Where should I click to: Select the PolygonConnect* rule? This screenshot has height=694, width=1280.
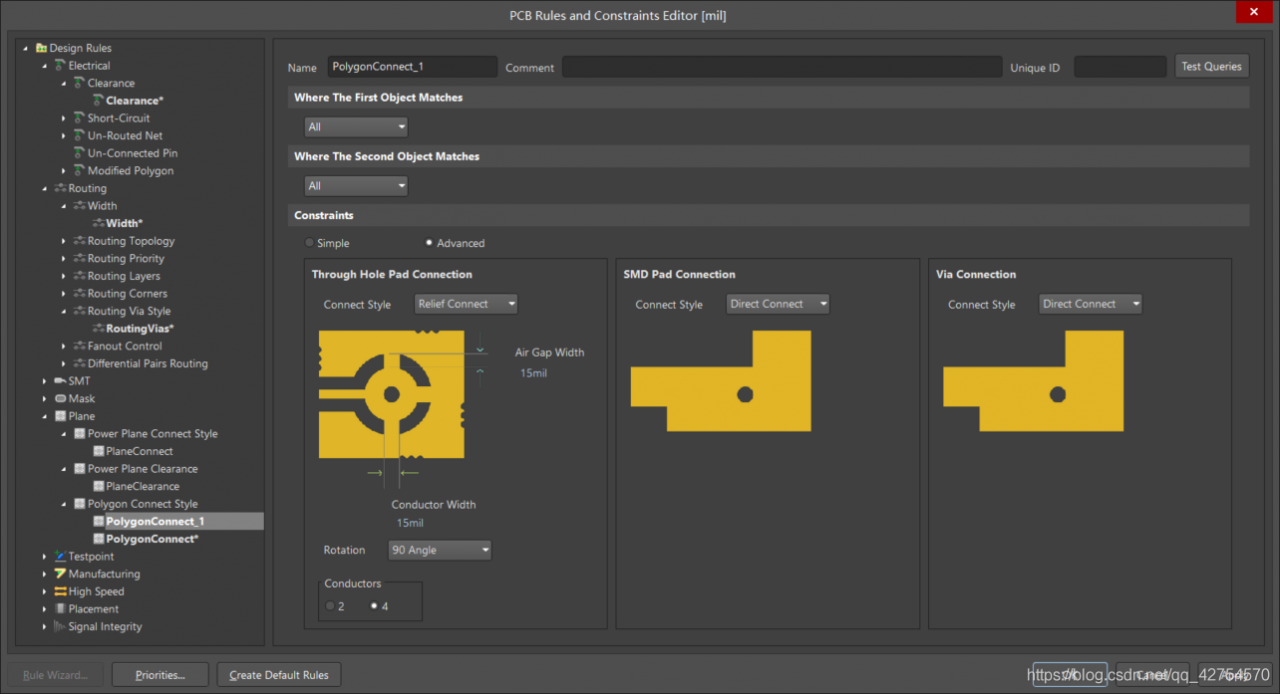[152, 539]
